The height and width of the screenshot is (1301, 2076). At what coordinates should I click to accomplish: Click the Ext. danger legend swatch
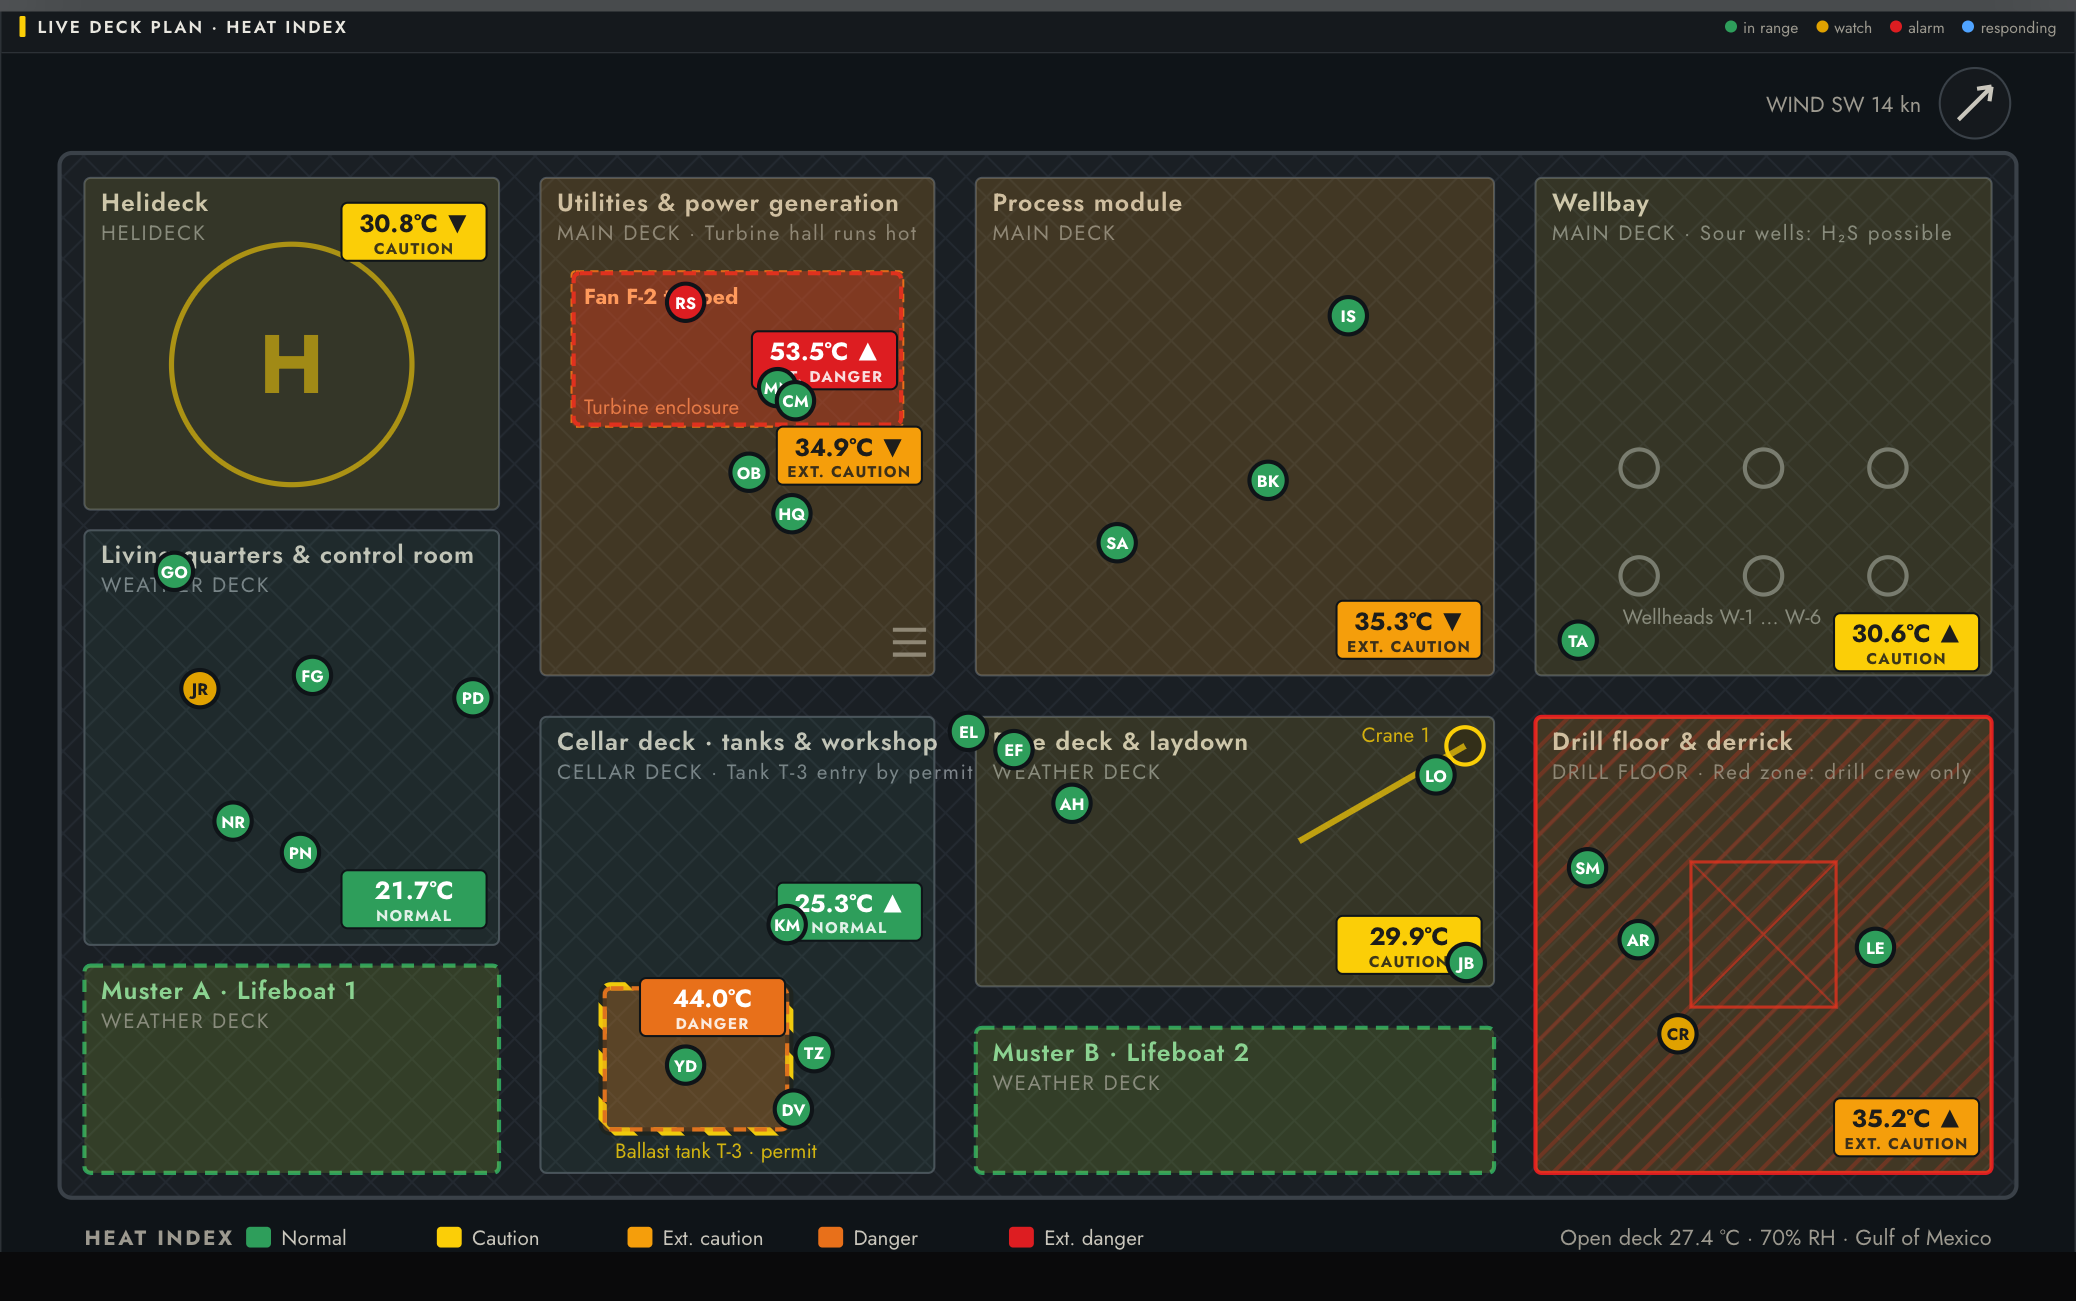(x=1021, y=1237)
